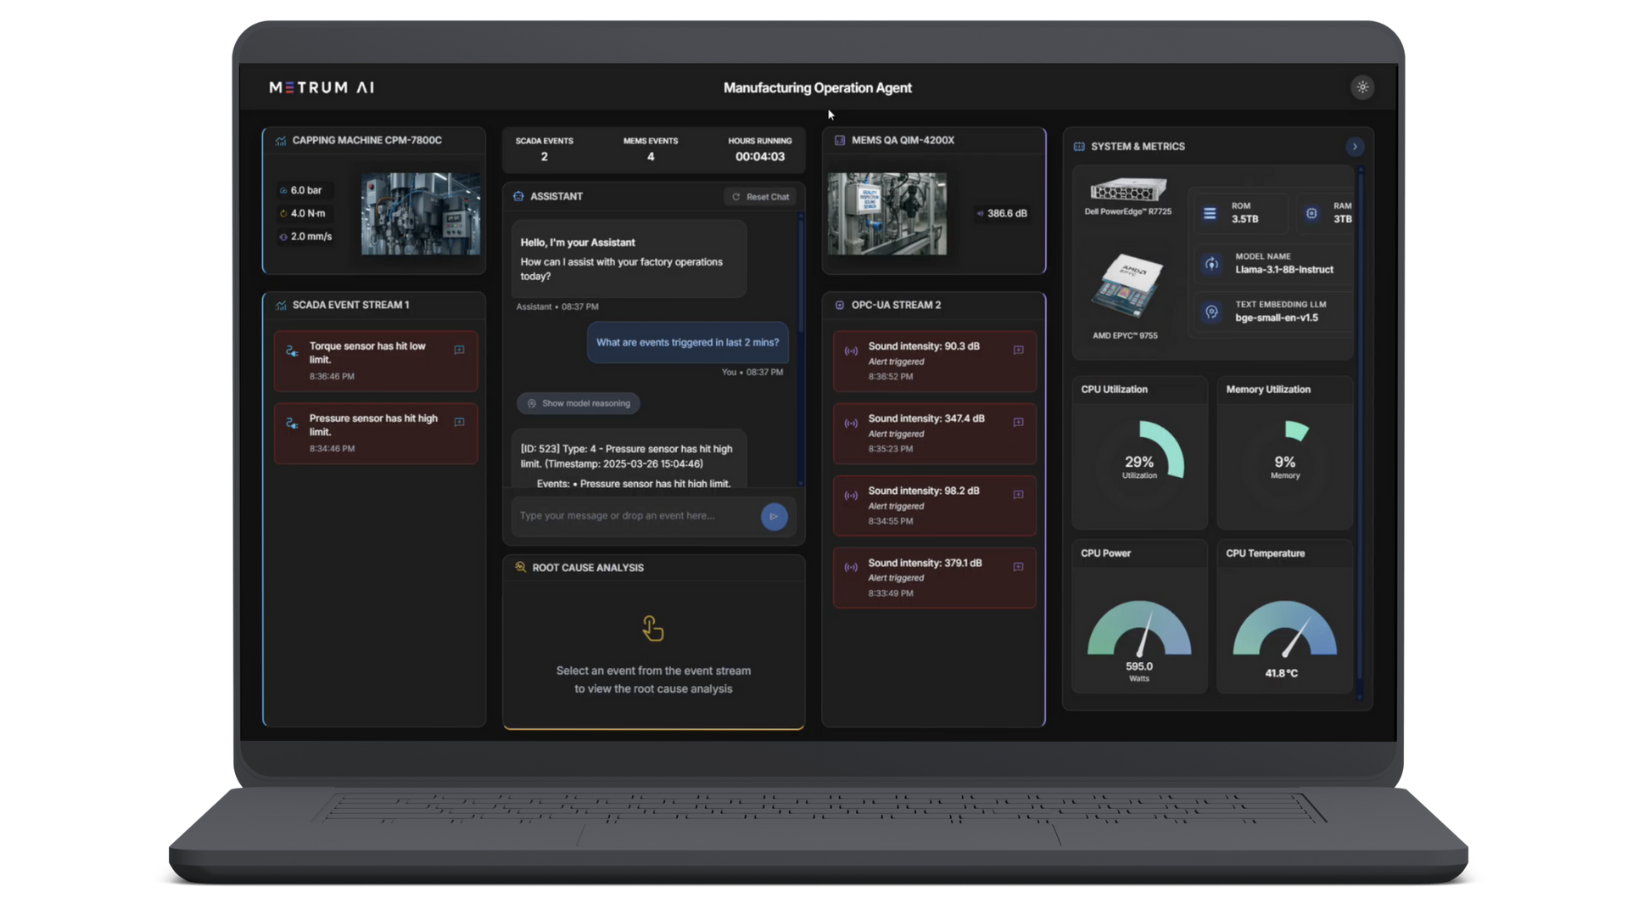Click the System & Metrics panel scrollbar
Image resolution: width=1648 pixels, height=908 pixels.
[x=1359, y=430]
